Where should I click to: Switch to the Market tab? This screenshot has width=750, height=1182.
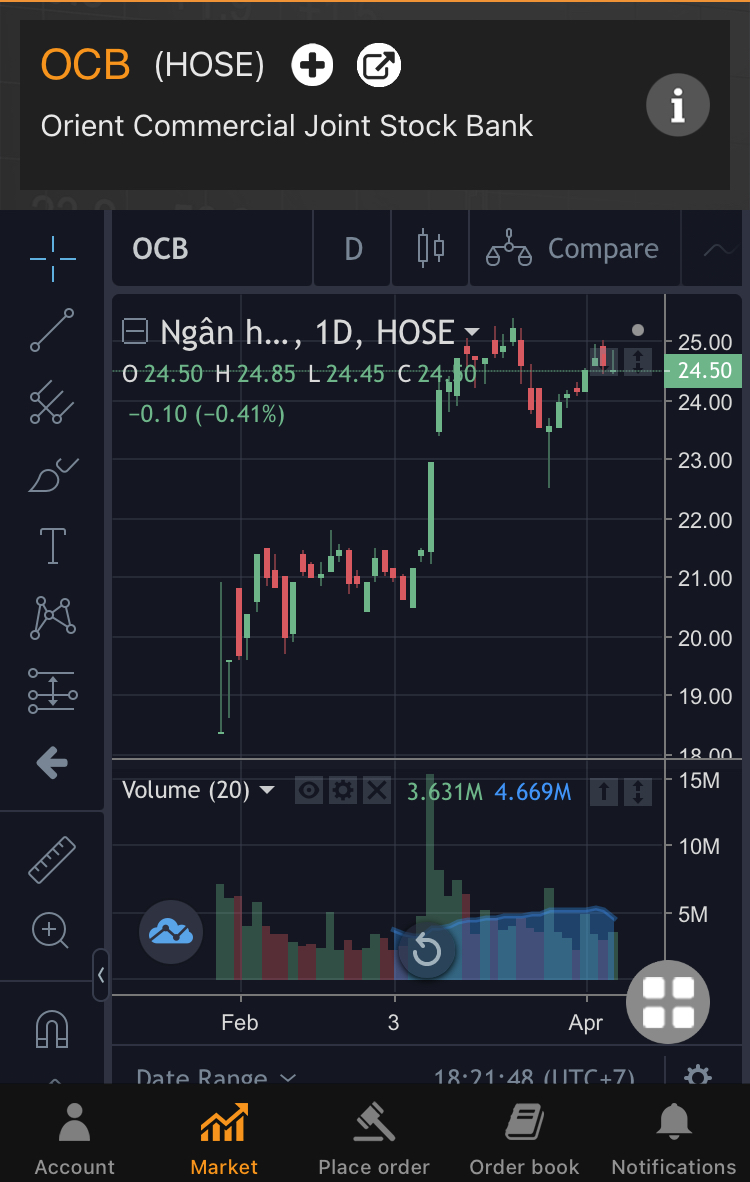pos(224,1137)
